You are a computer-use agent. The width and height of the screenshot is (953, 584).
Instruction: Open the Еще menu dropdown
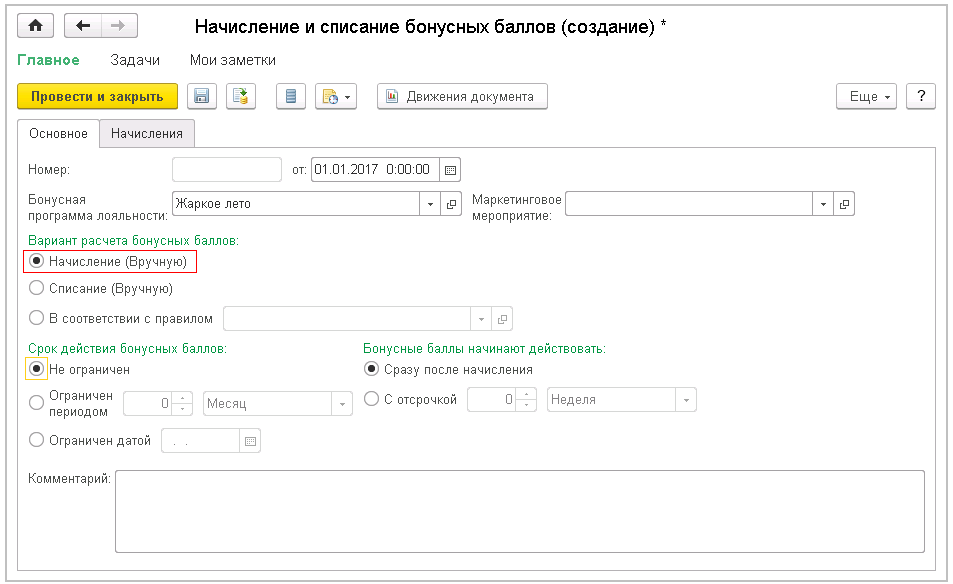click(x=865, y=97)
